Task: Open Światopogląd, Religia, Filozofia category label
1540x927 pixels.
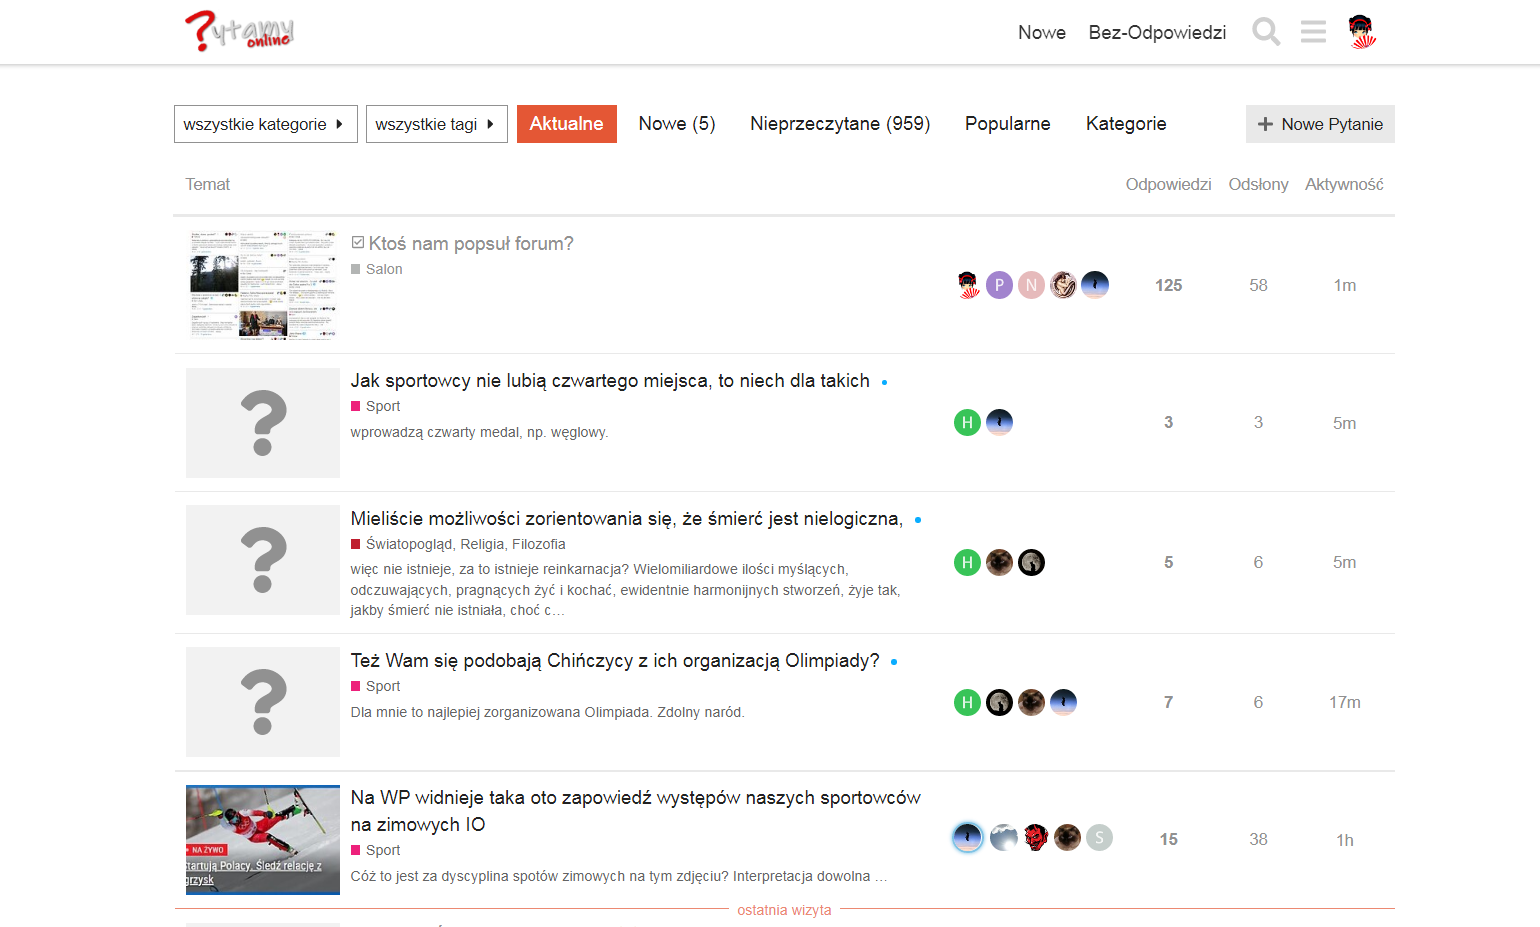Action: pyautogui.click(x=466, y=544)
